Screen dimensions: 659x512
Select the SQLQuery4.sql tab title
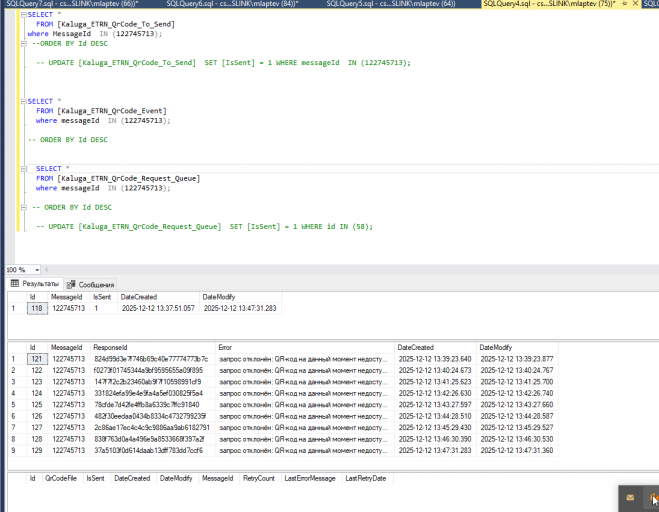[549, 4]
